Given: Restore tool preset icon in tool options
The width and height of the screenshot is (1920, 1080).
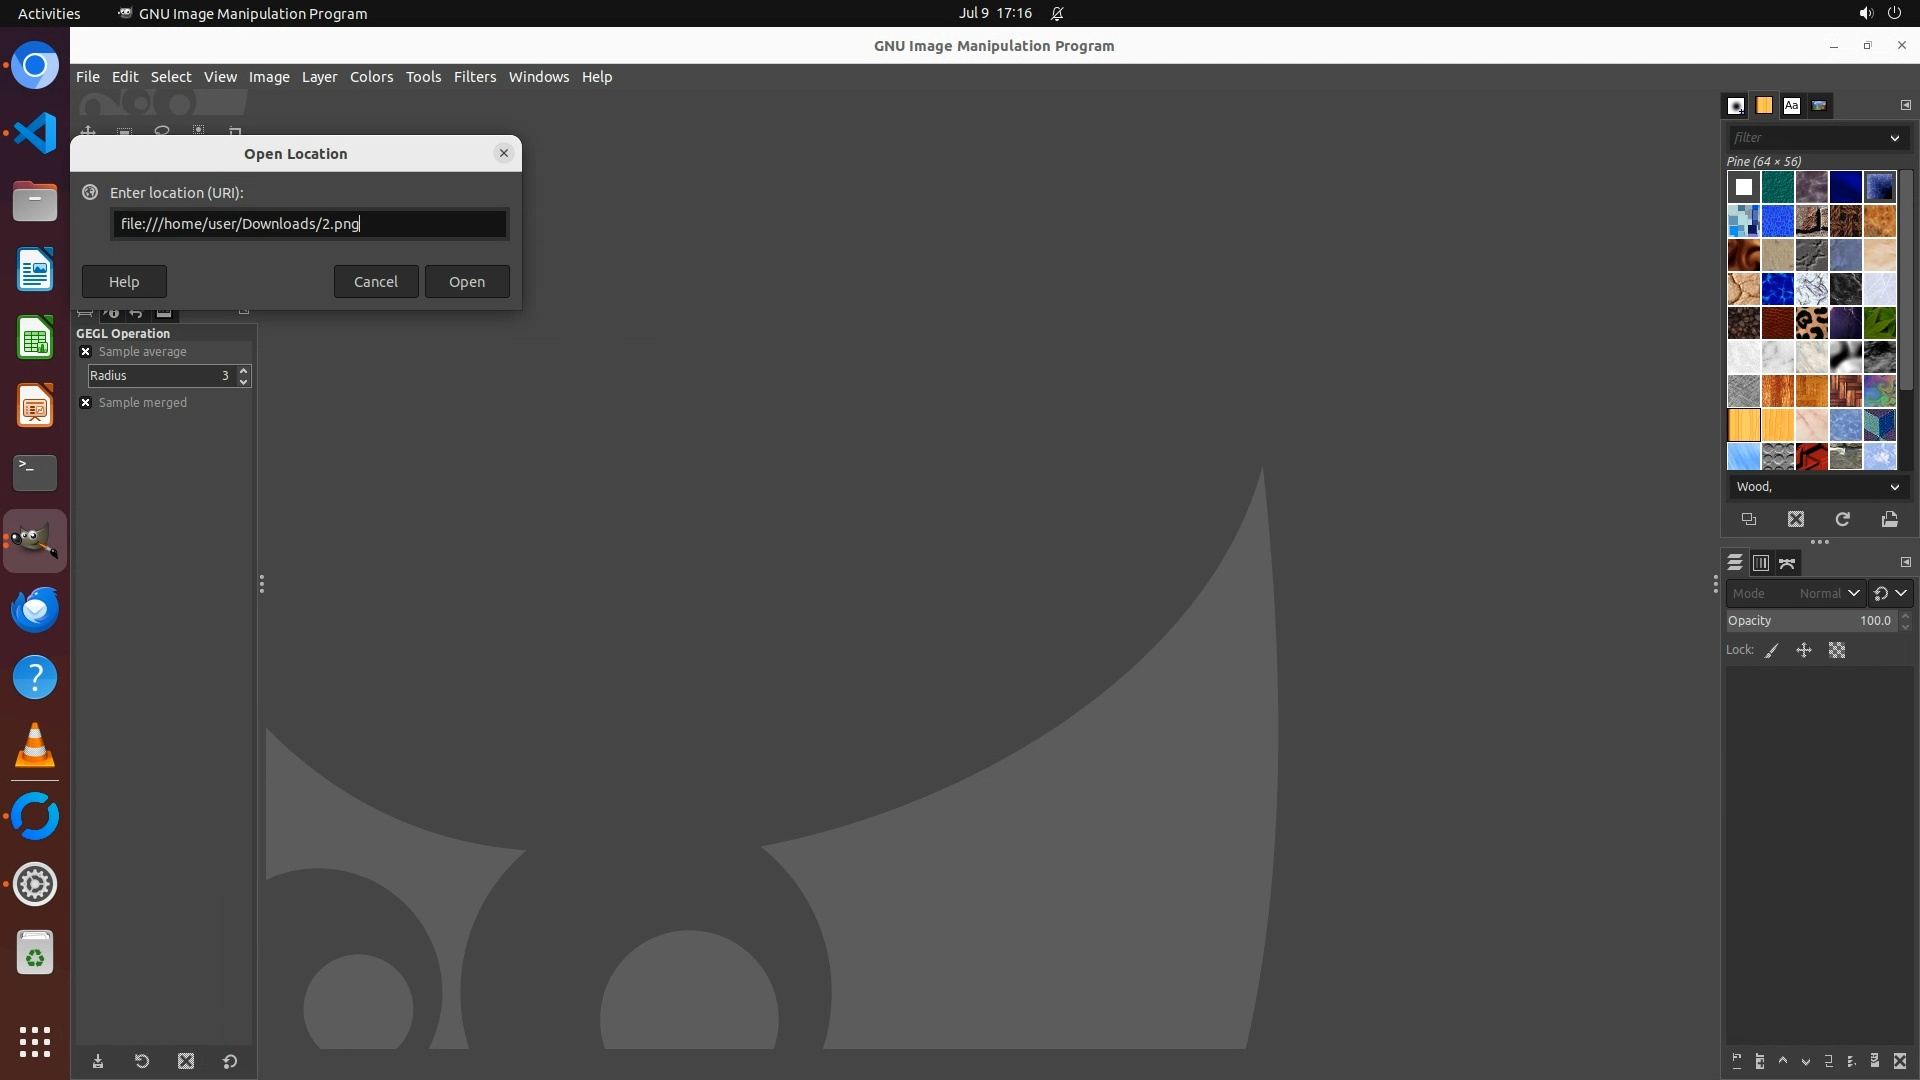Looking at the screenshot, I should 142,1061.
